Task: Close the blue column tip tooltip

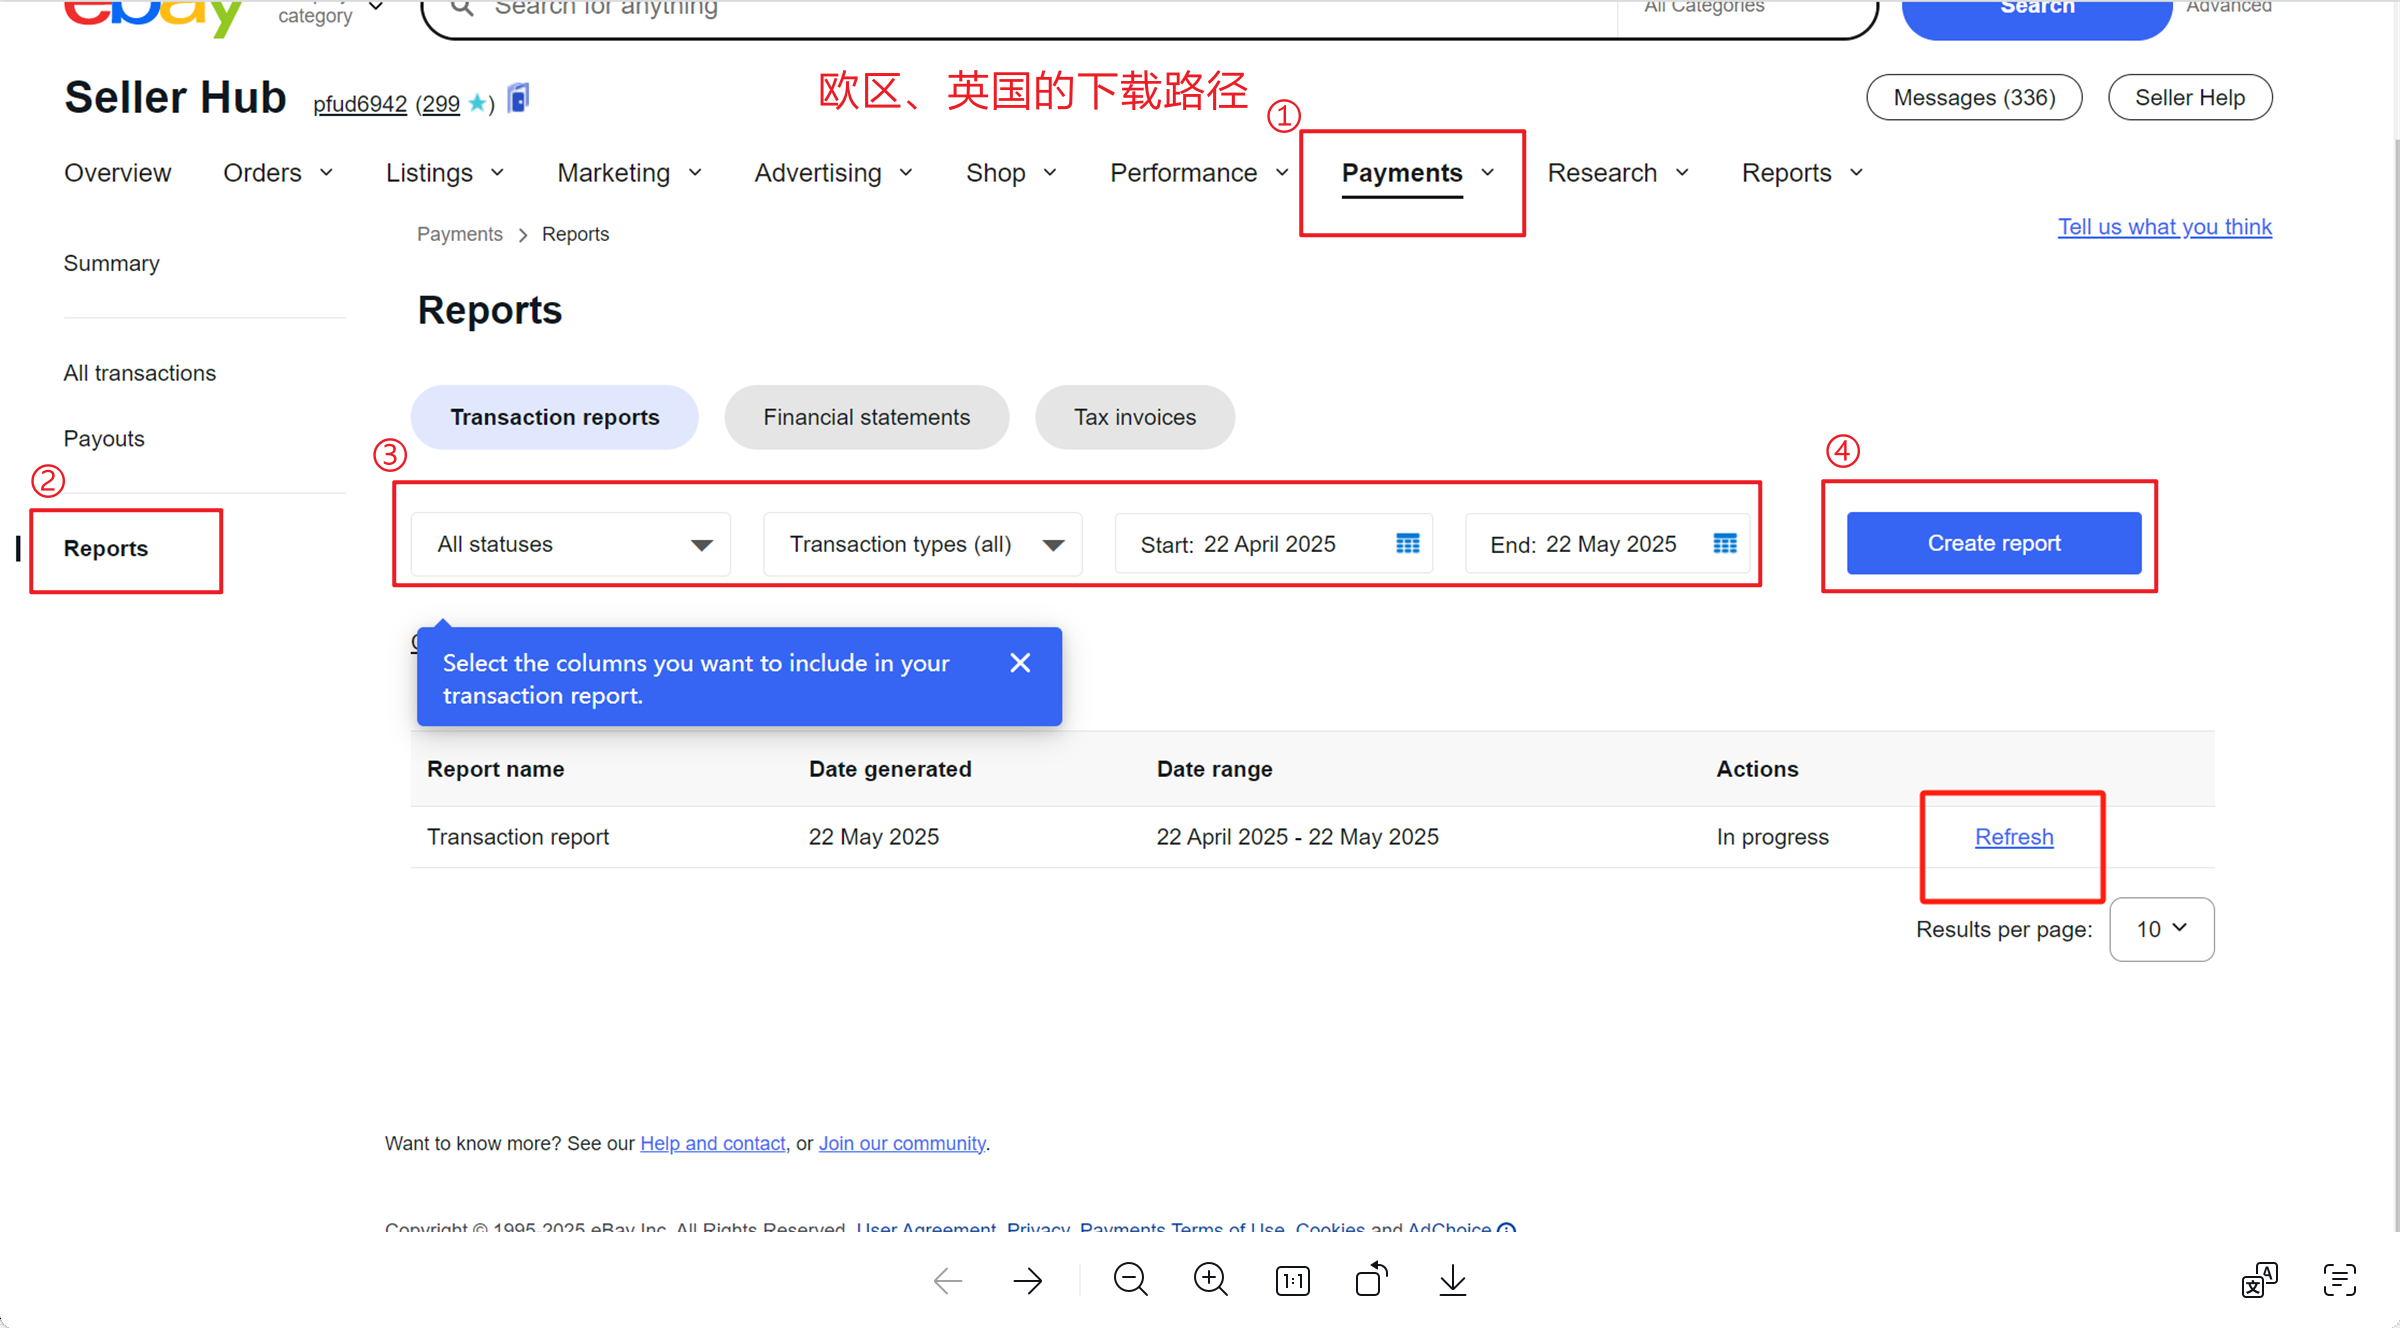Action: pyautogui.click(x=1019, y=663)
